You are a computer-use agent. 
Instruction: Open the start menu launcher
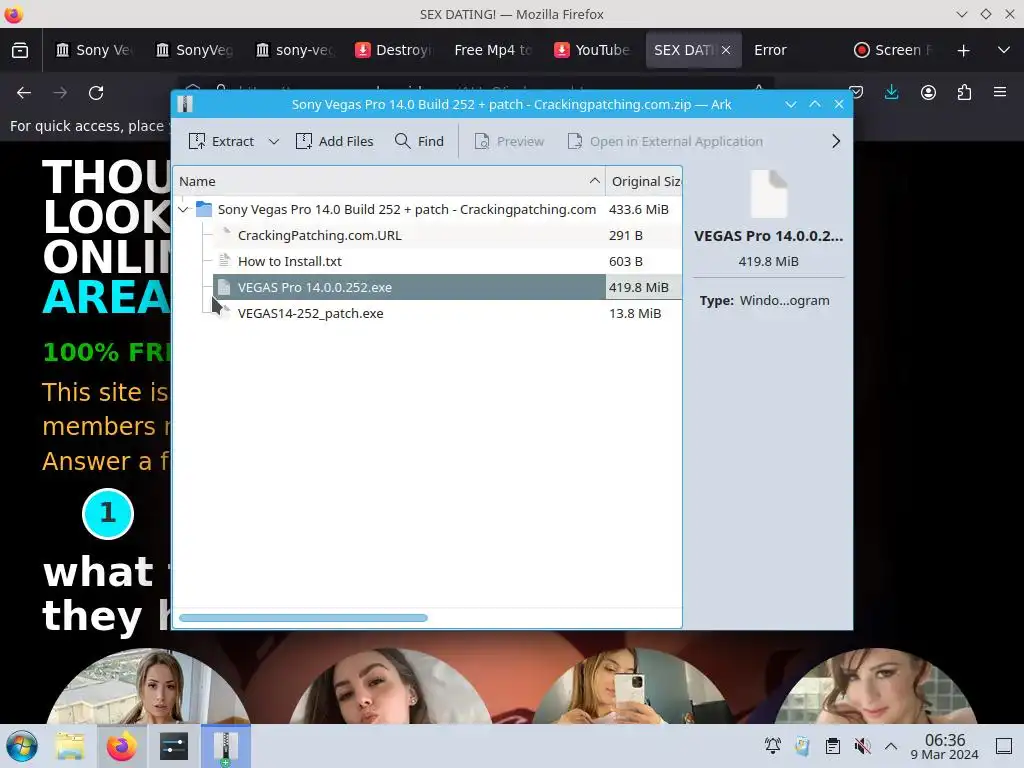[22, 746]
